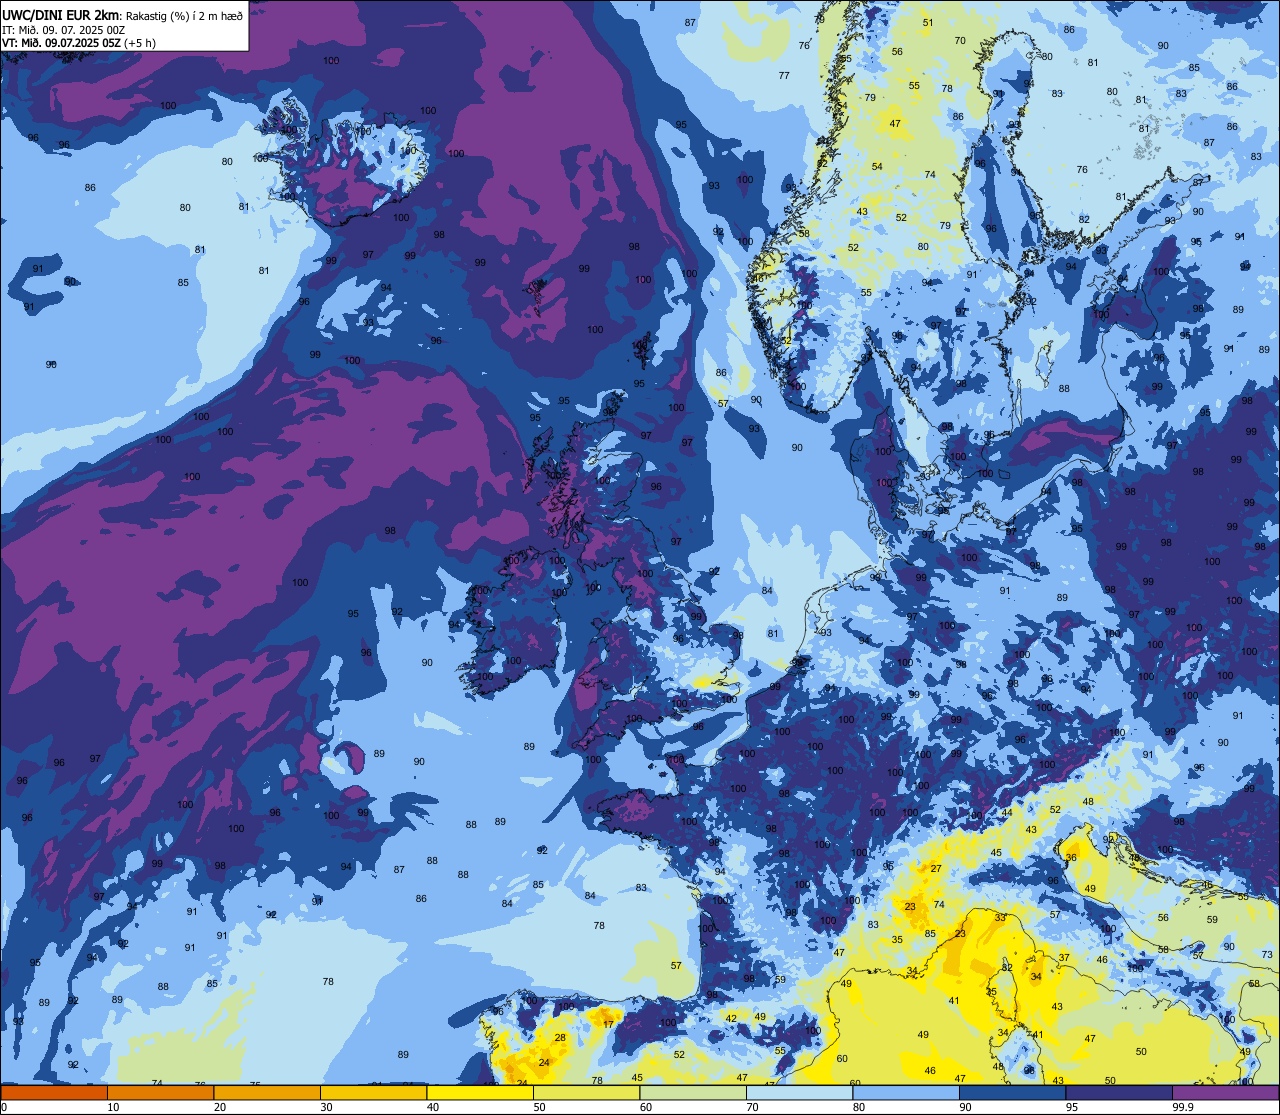Click the '70' tick label under the legend

752,1107
